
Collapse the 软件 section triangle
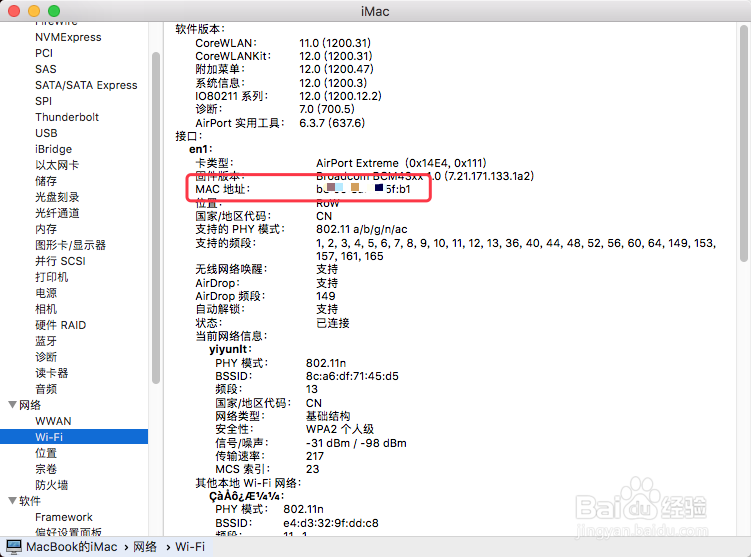[x=13, y=500]
